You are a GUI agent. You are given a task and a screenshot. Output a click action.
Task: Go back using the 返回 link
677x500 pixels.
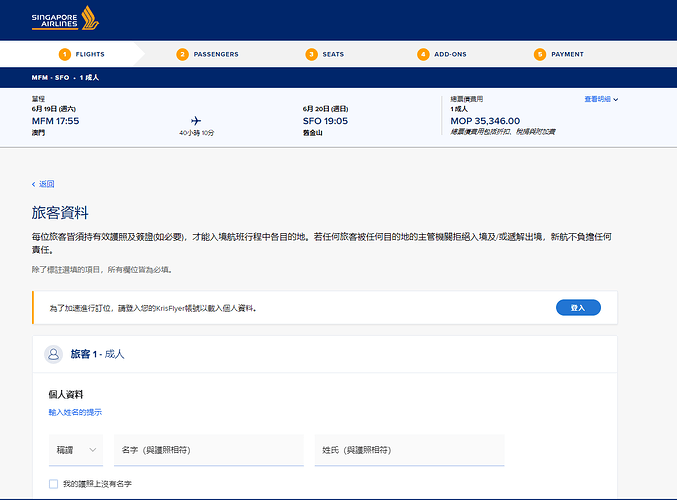pyautogui.click(x=47, y=184)
